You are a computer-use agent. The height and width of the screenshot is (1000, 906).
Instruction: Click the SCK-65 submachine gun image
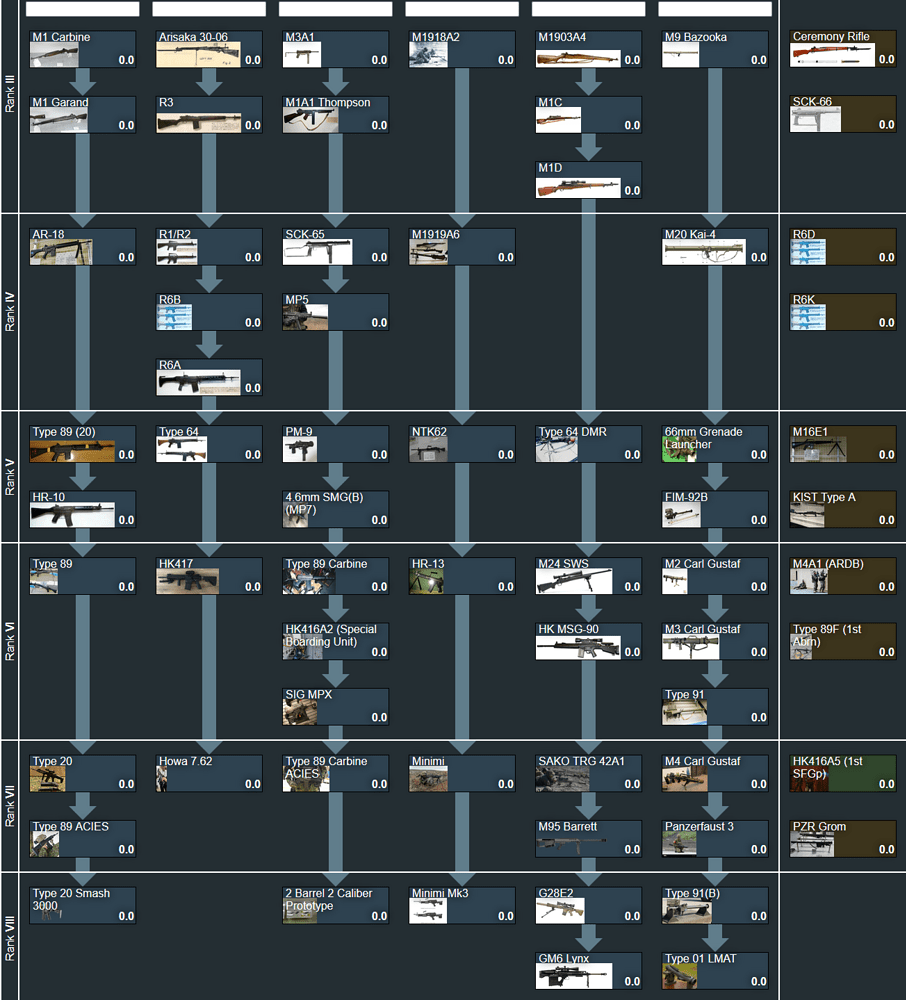(318, 253)
